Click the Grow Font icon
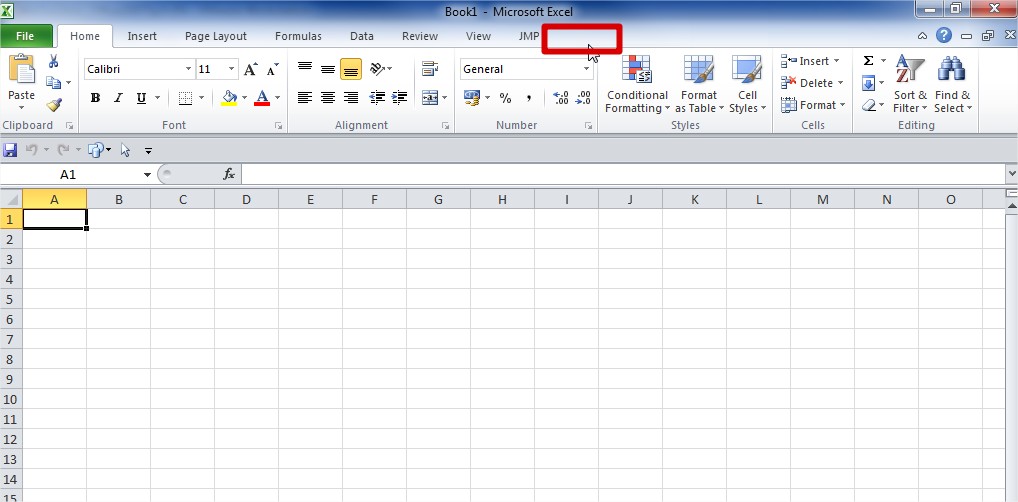Screen dimensions: 1018x502 pos(251,69)
